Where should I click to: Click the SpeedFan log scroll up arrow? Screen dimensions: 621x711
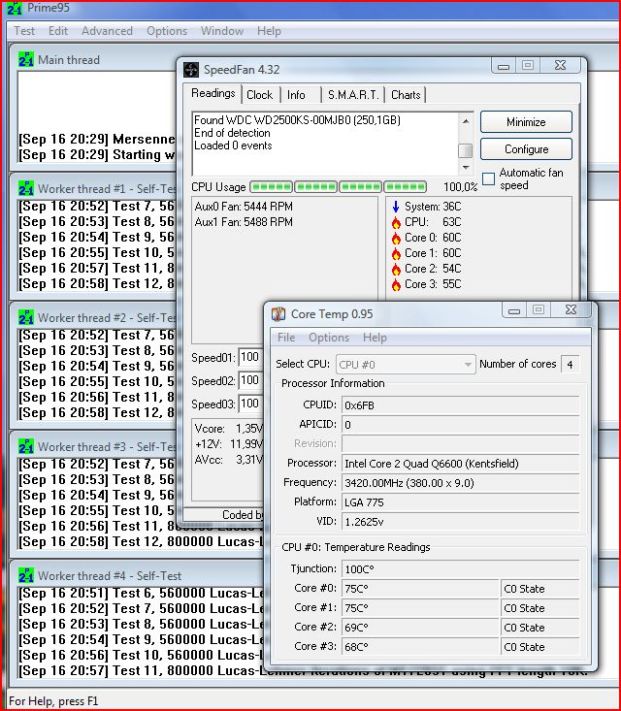pyautogui.click(x=466, y=121)
